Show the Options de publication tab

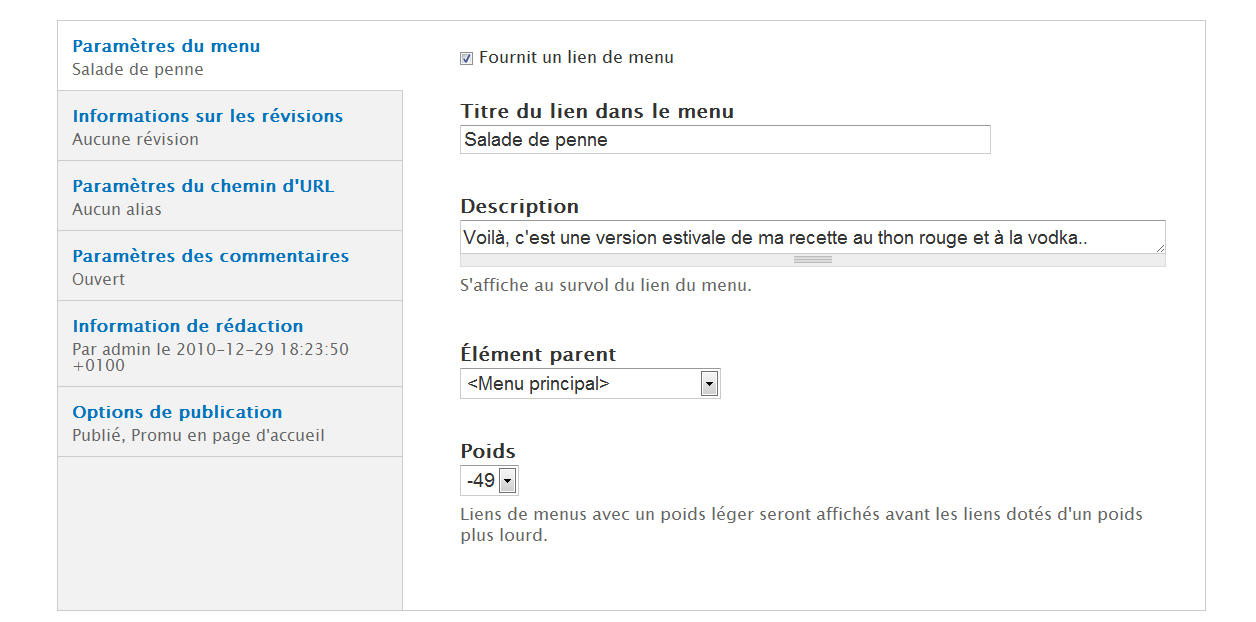[x=177, y=412]
